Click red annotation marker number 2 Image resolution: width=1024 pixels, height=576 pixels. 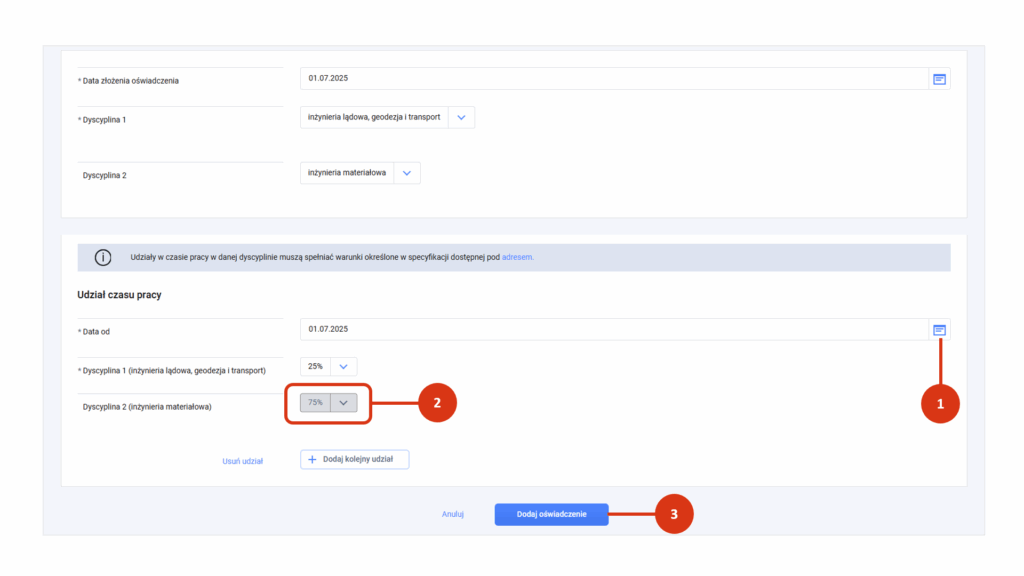tap(437, 403)
